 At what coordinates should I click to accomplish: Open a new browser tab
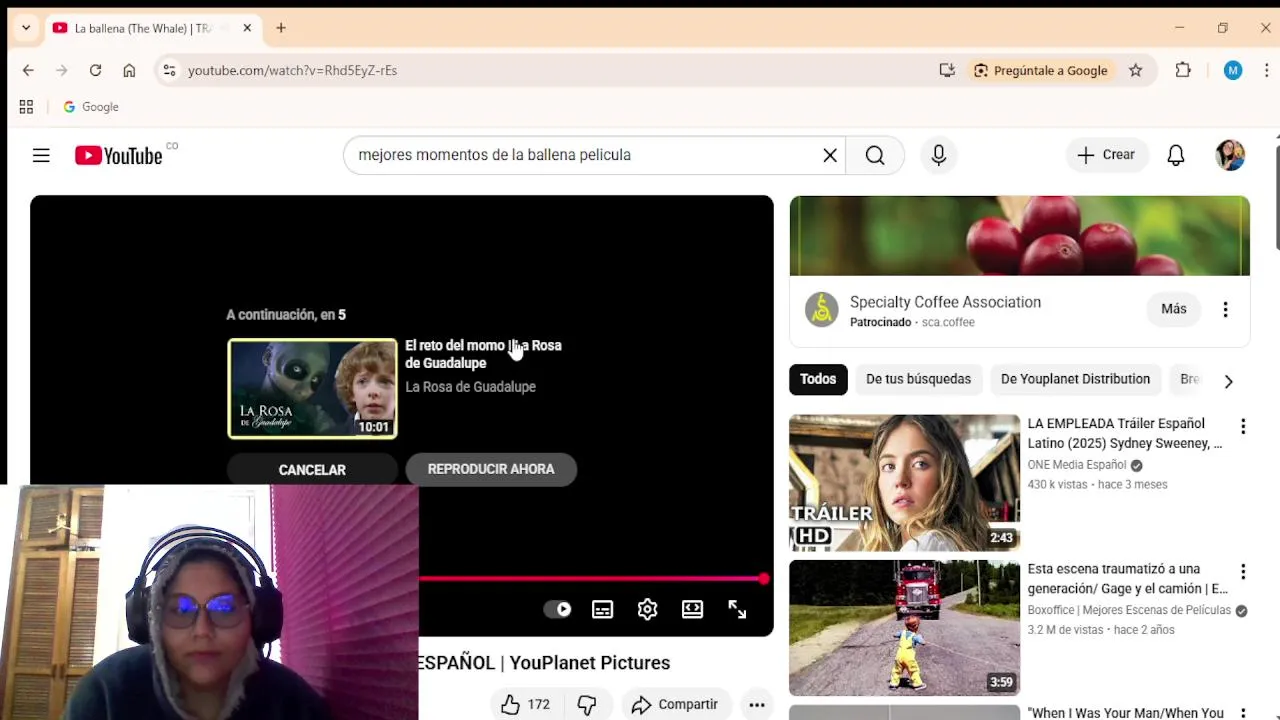(x=281, y=28)
